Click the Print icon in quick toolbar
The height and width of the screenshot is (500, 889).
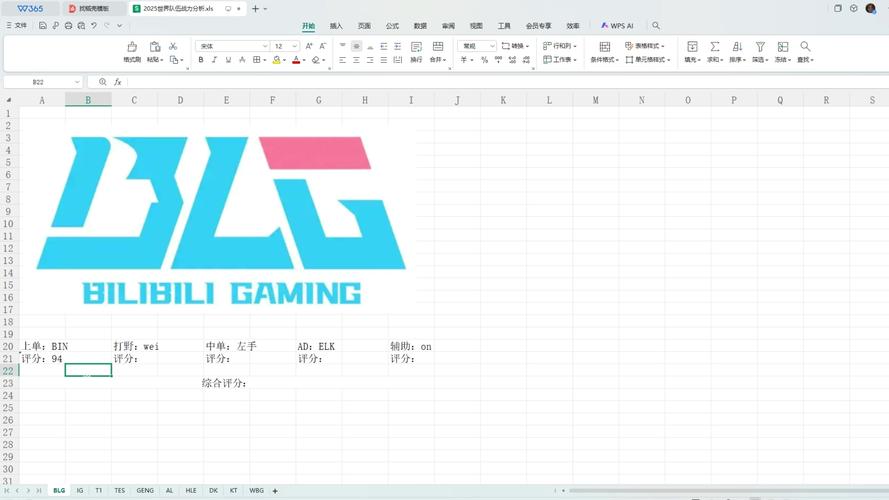click(x=69, y=26)
